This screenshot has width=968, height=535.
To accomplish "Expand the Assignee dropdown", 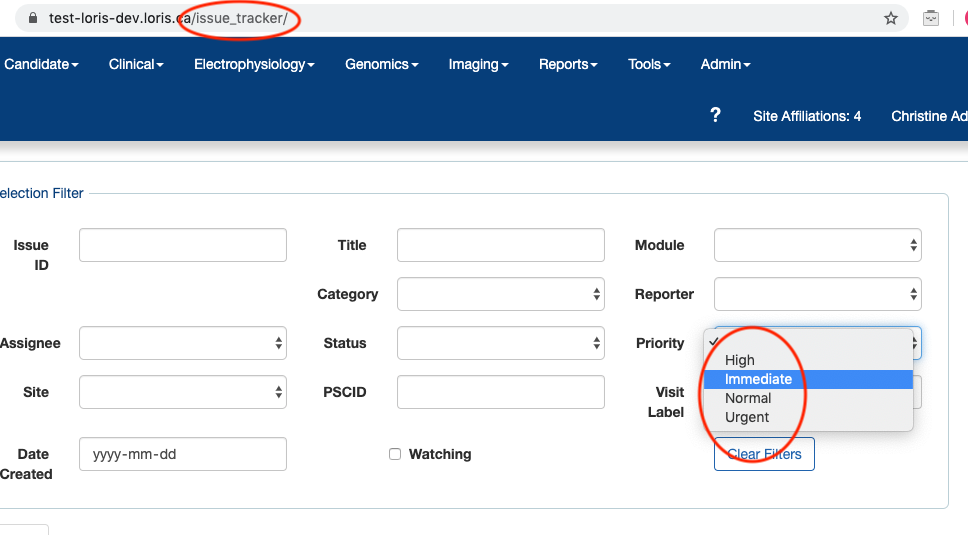I will tap(183, 343).
